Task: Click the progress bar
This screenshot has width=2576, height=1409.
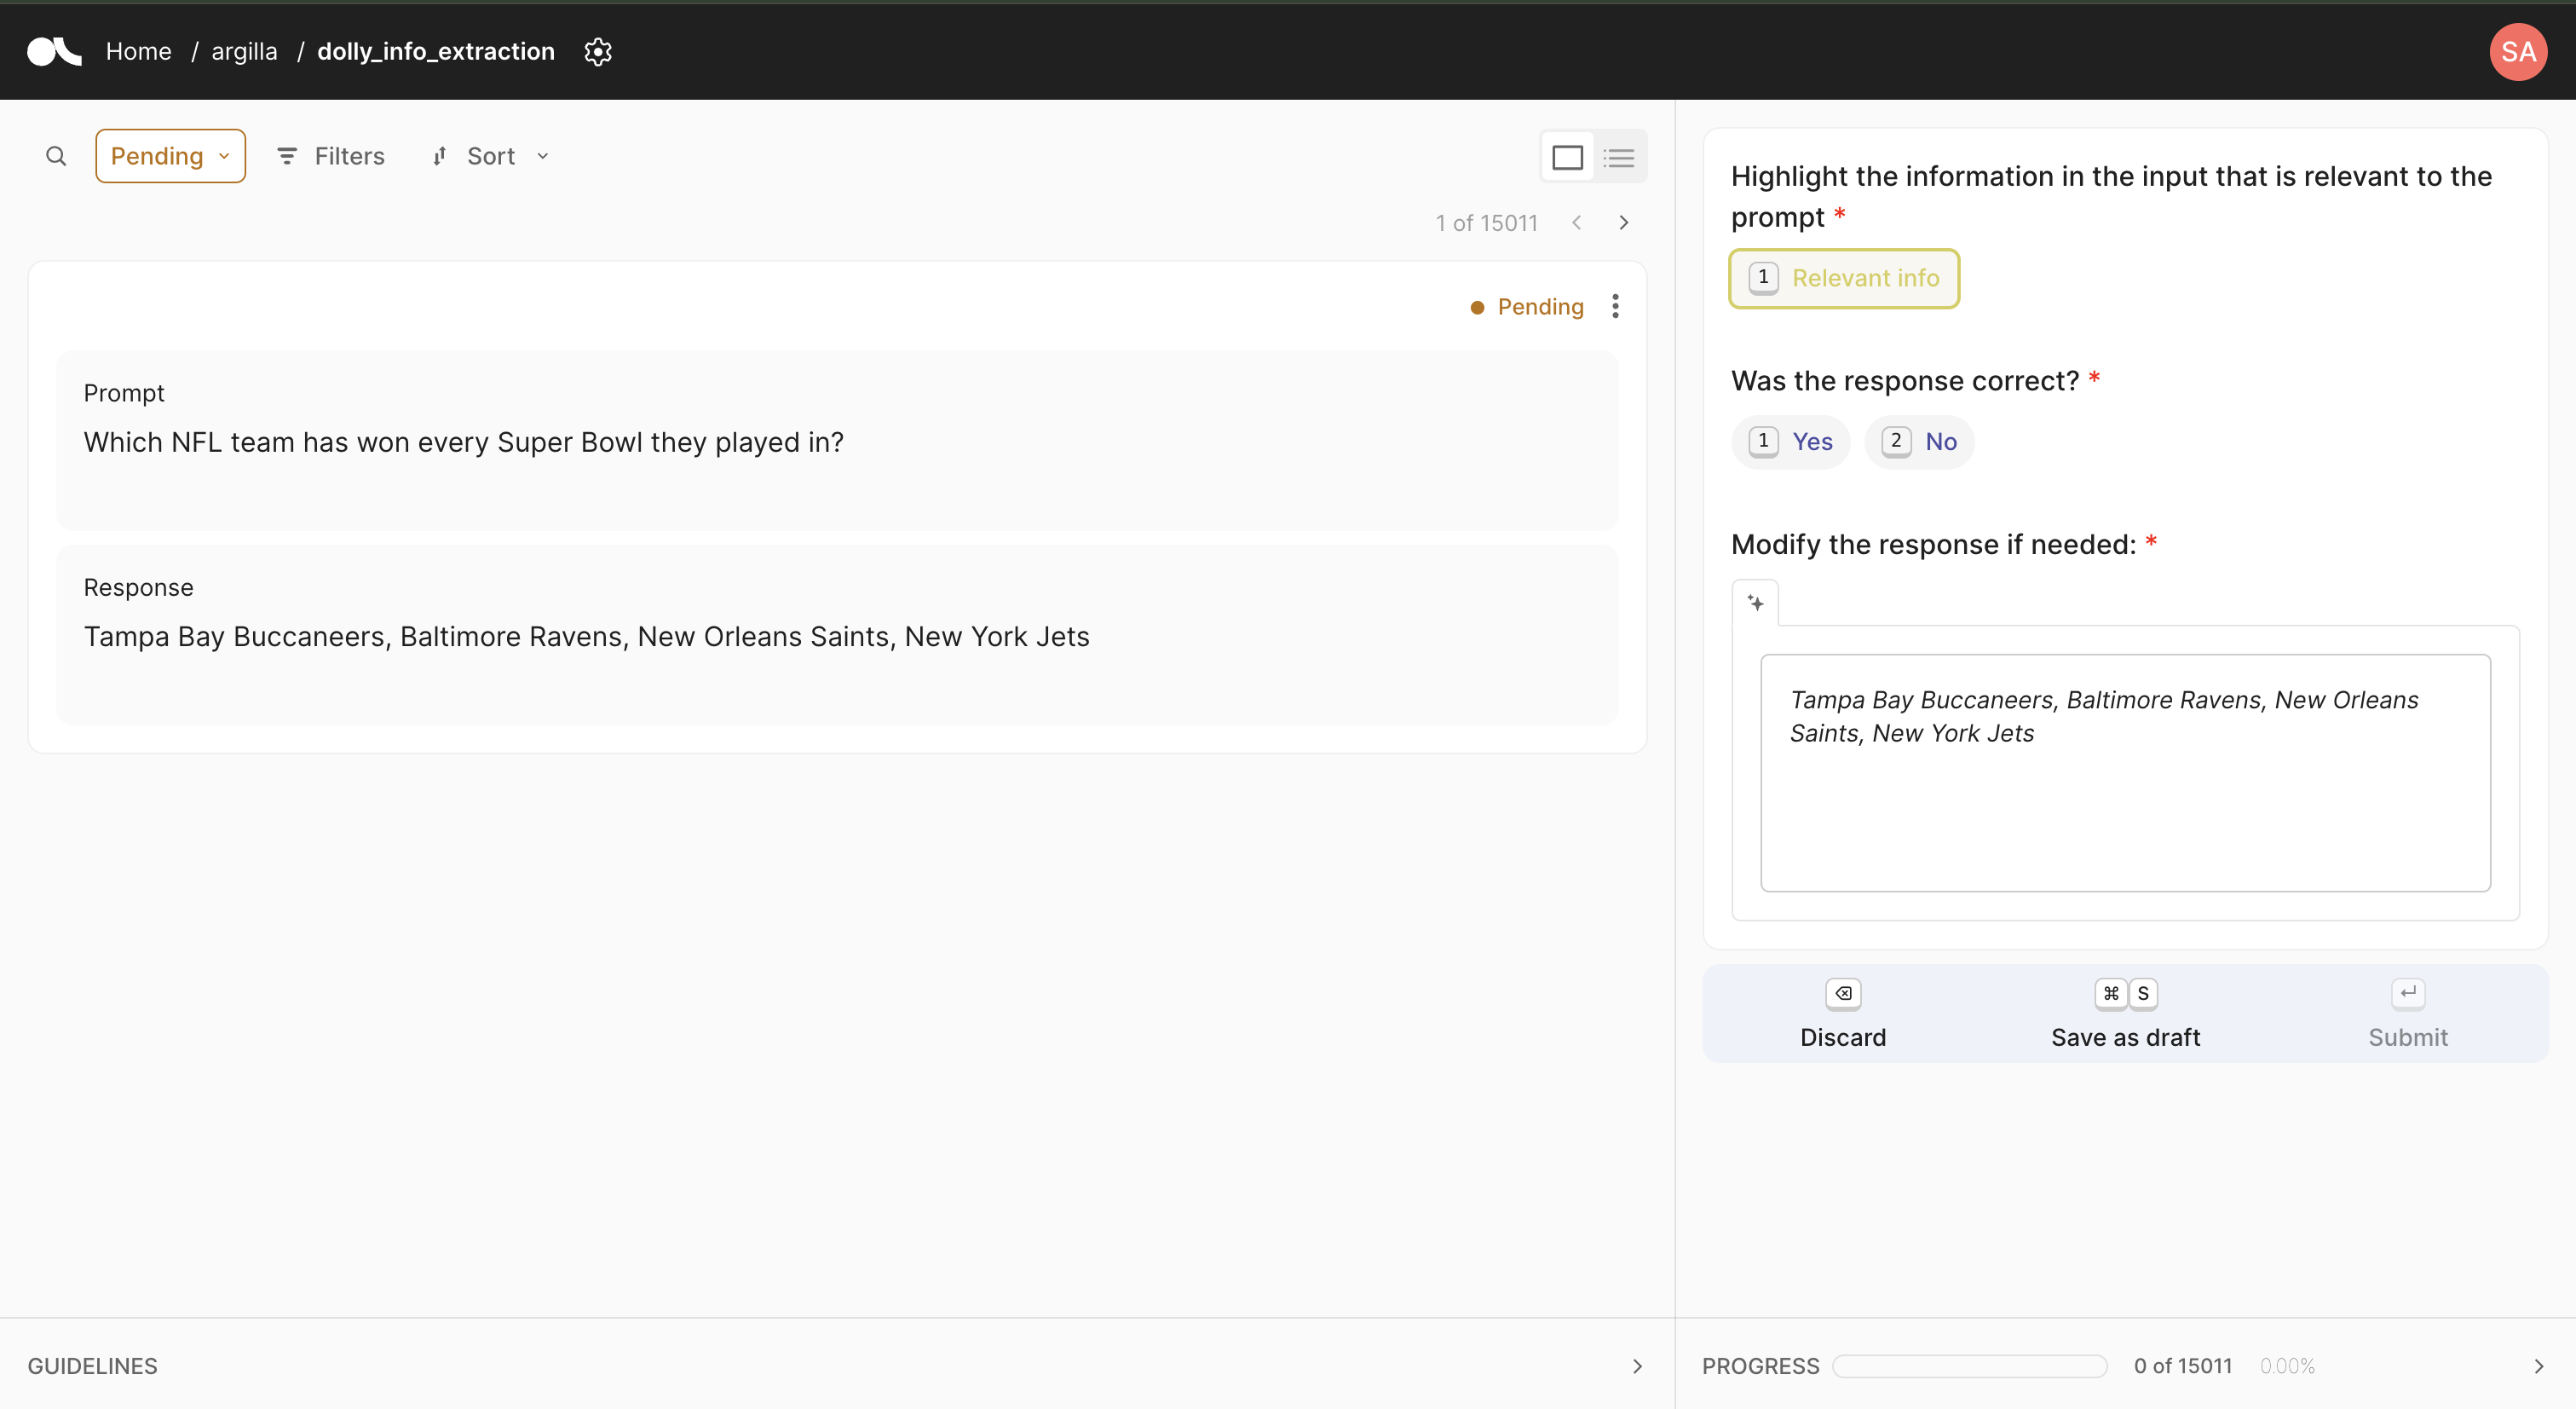Action: point(1970,1366)
